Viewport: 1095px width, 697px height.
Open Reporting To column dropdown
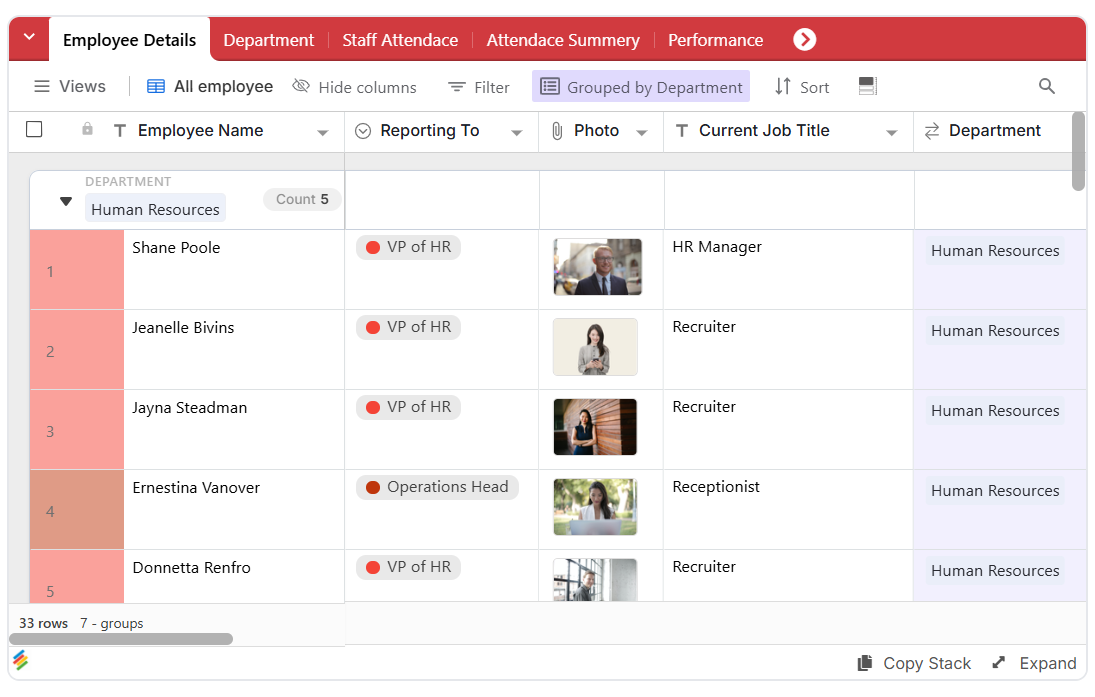click(x=517, y=133)
